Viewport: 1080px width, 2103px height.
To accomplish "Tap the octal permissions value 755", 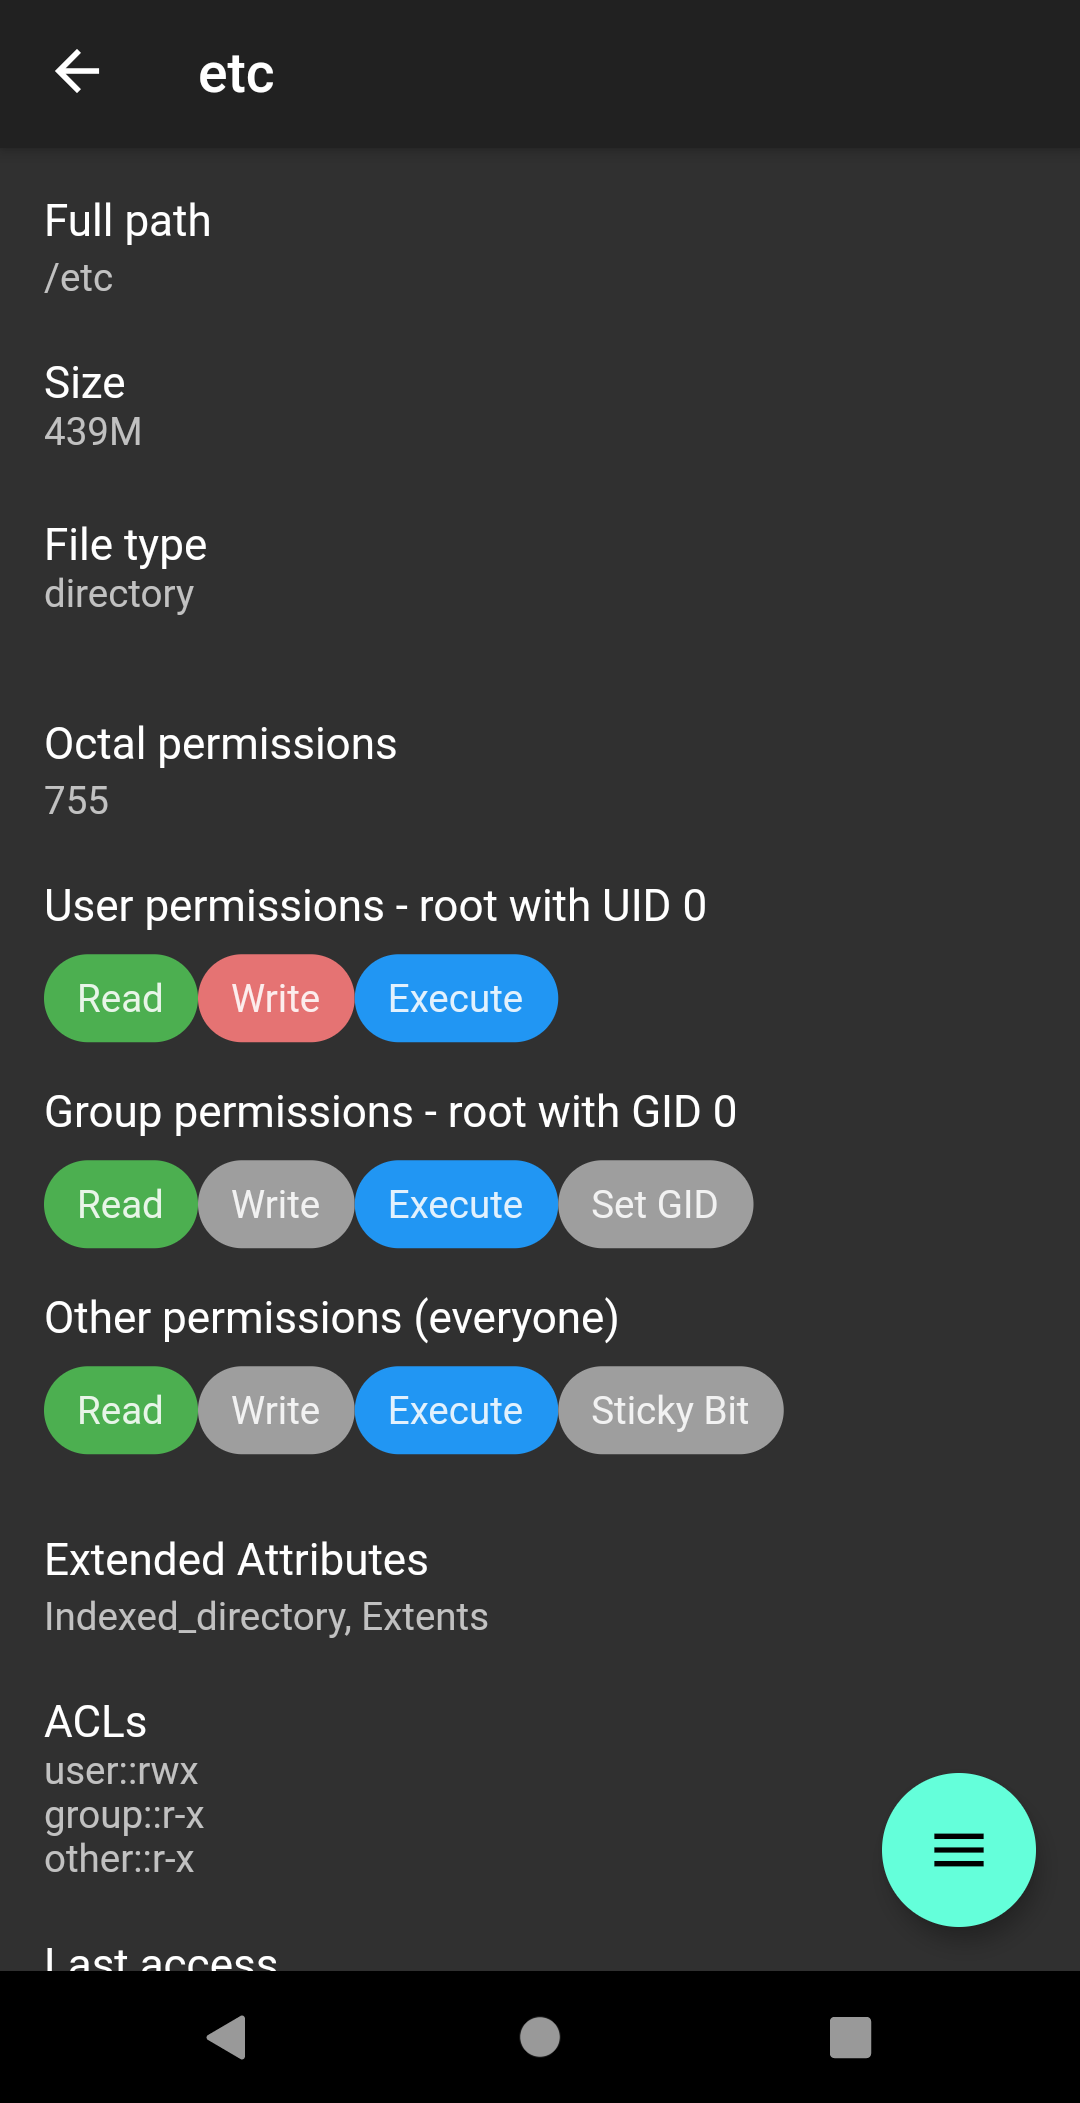I will pos(77,800).
